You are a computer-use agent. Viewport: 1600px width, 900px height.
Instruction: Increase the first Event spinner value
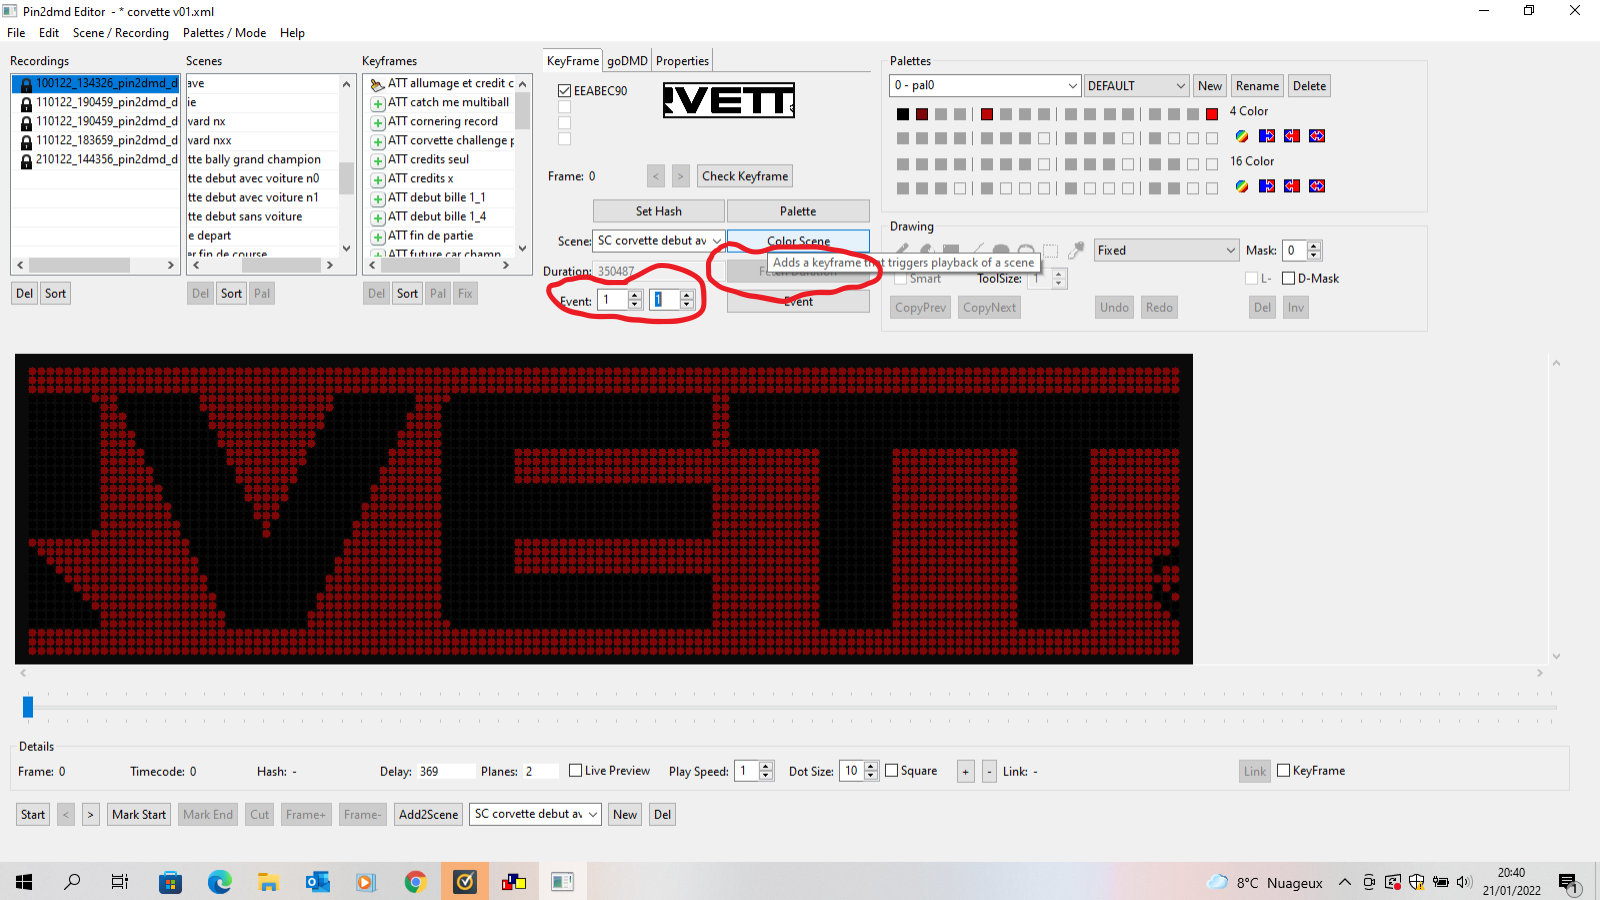(634, 295)
